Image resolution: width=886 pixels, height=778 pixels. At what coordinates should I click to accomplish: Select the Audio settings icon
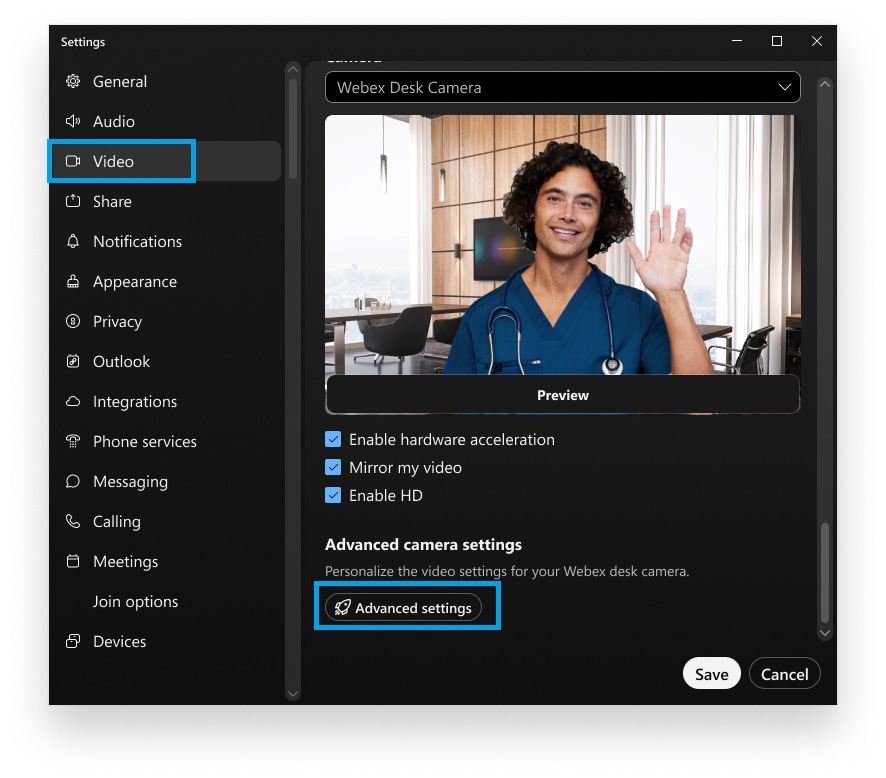click(x=72, y=121)
